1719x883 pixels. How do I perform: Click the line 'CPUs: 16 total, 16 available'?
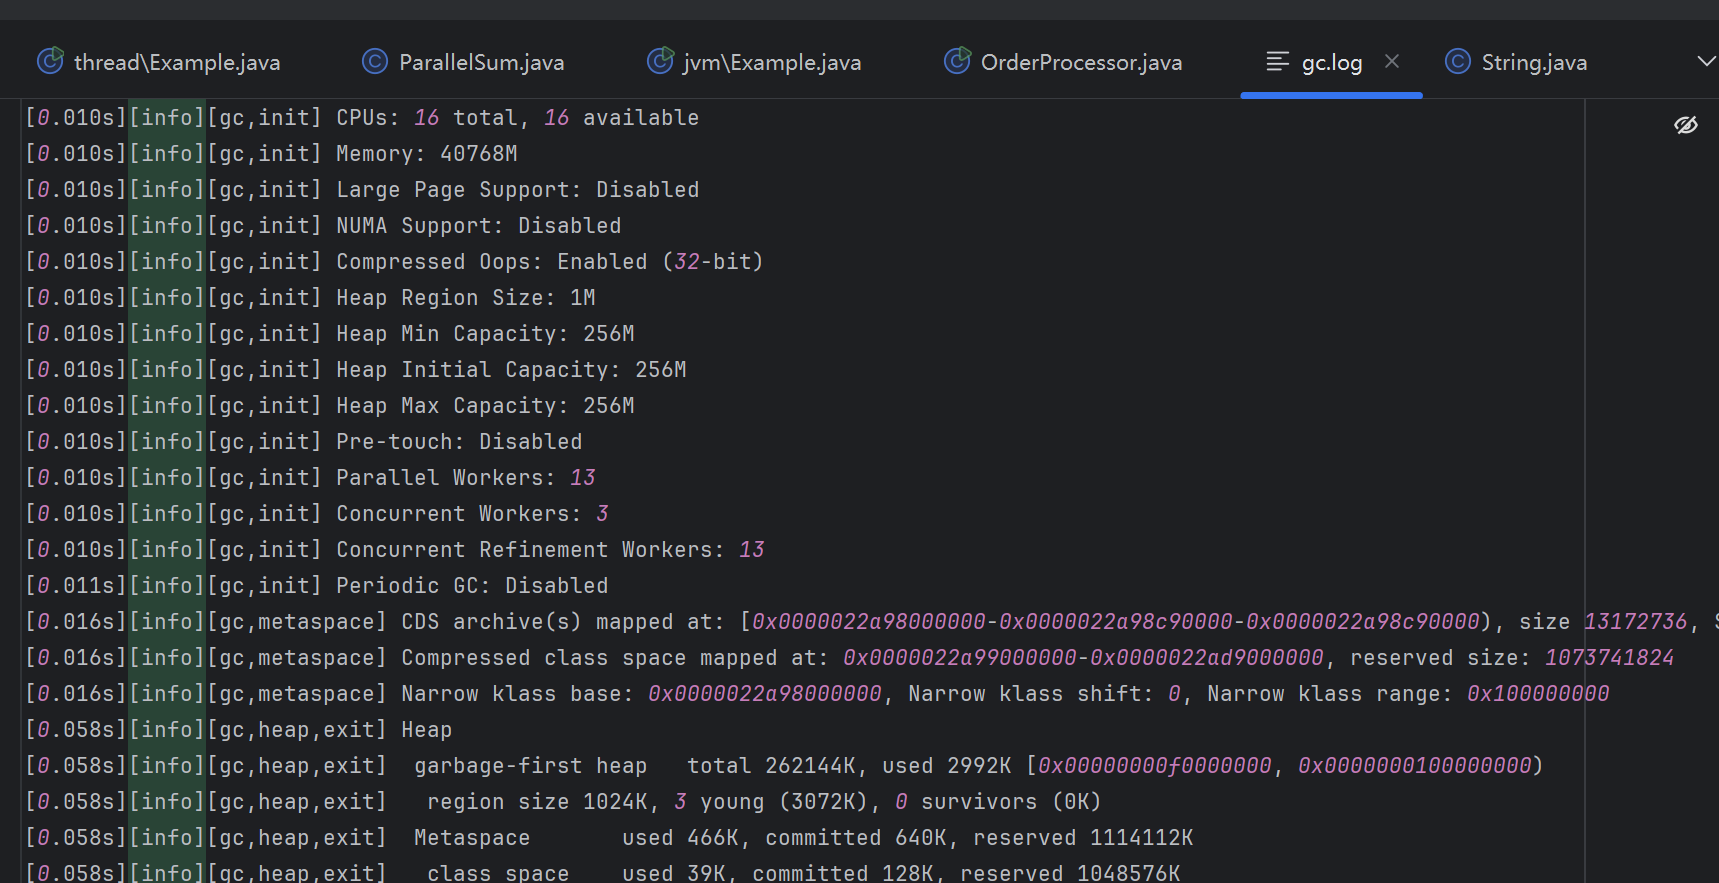362,118
